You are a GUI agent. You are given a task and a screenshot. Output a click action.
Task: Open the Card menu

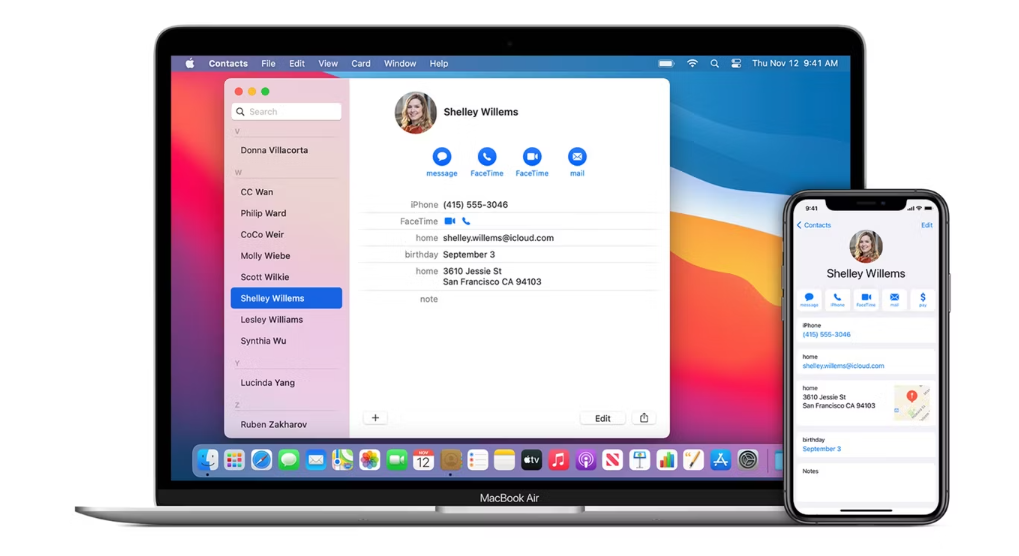pos(360,64)
